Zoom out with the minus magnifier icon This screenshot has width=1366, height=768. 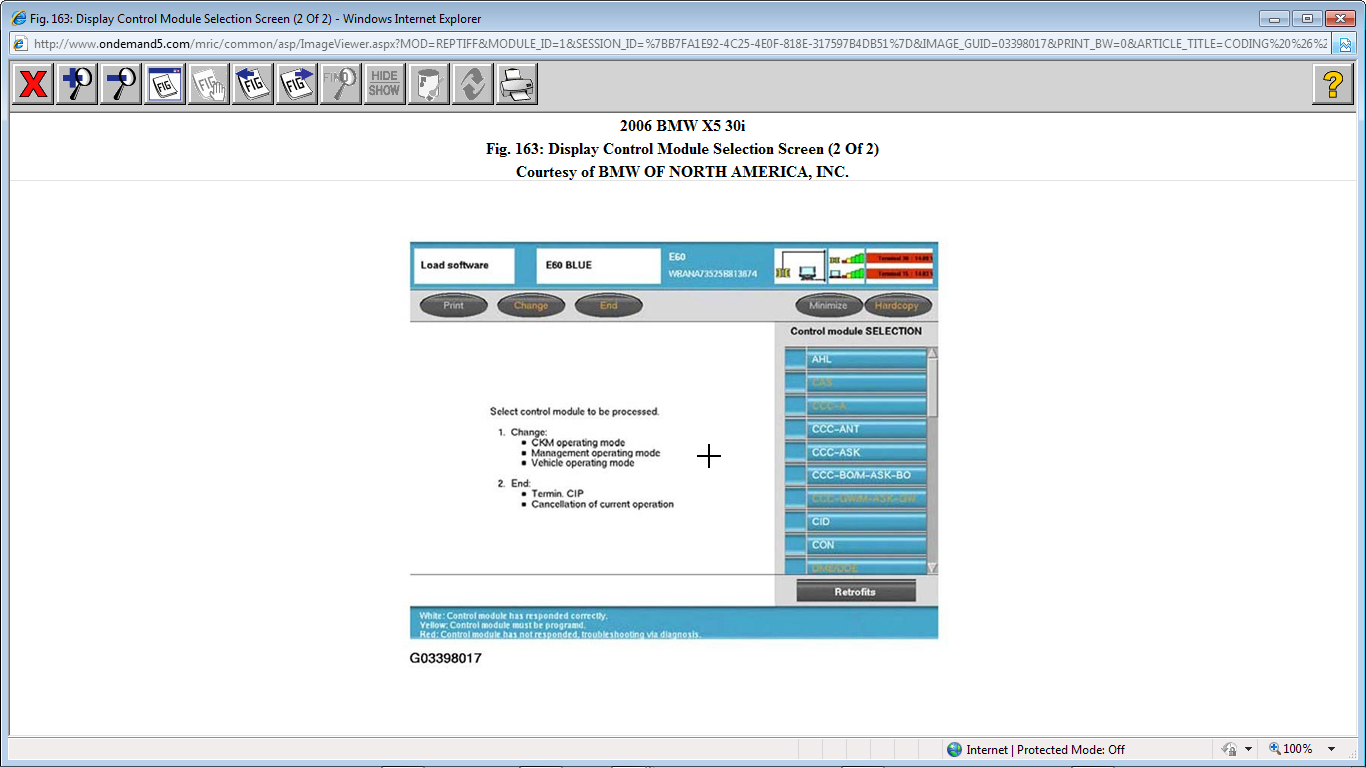tap(121, 84)
